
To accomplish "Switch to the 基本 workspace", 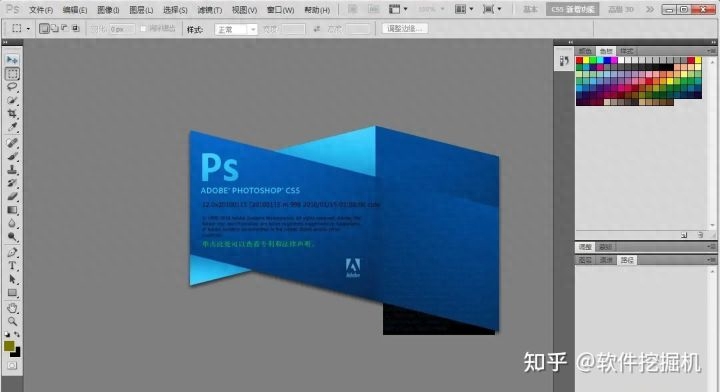I will [530, 9].
